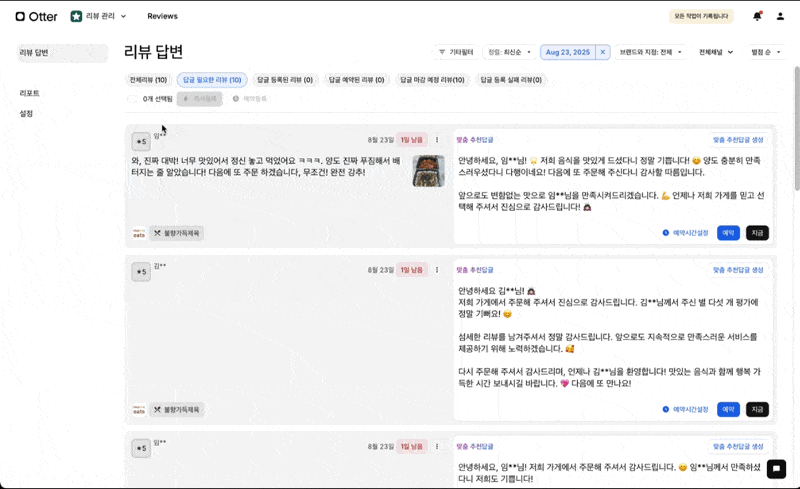
Task: Select the 답글 필요한 리뷰 (10) tab
Action: point(212,80)
